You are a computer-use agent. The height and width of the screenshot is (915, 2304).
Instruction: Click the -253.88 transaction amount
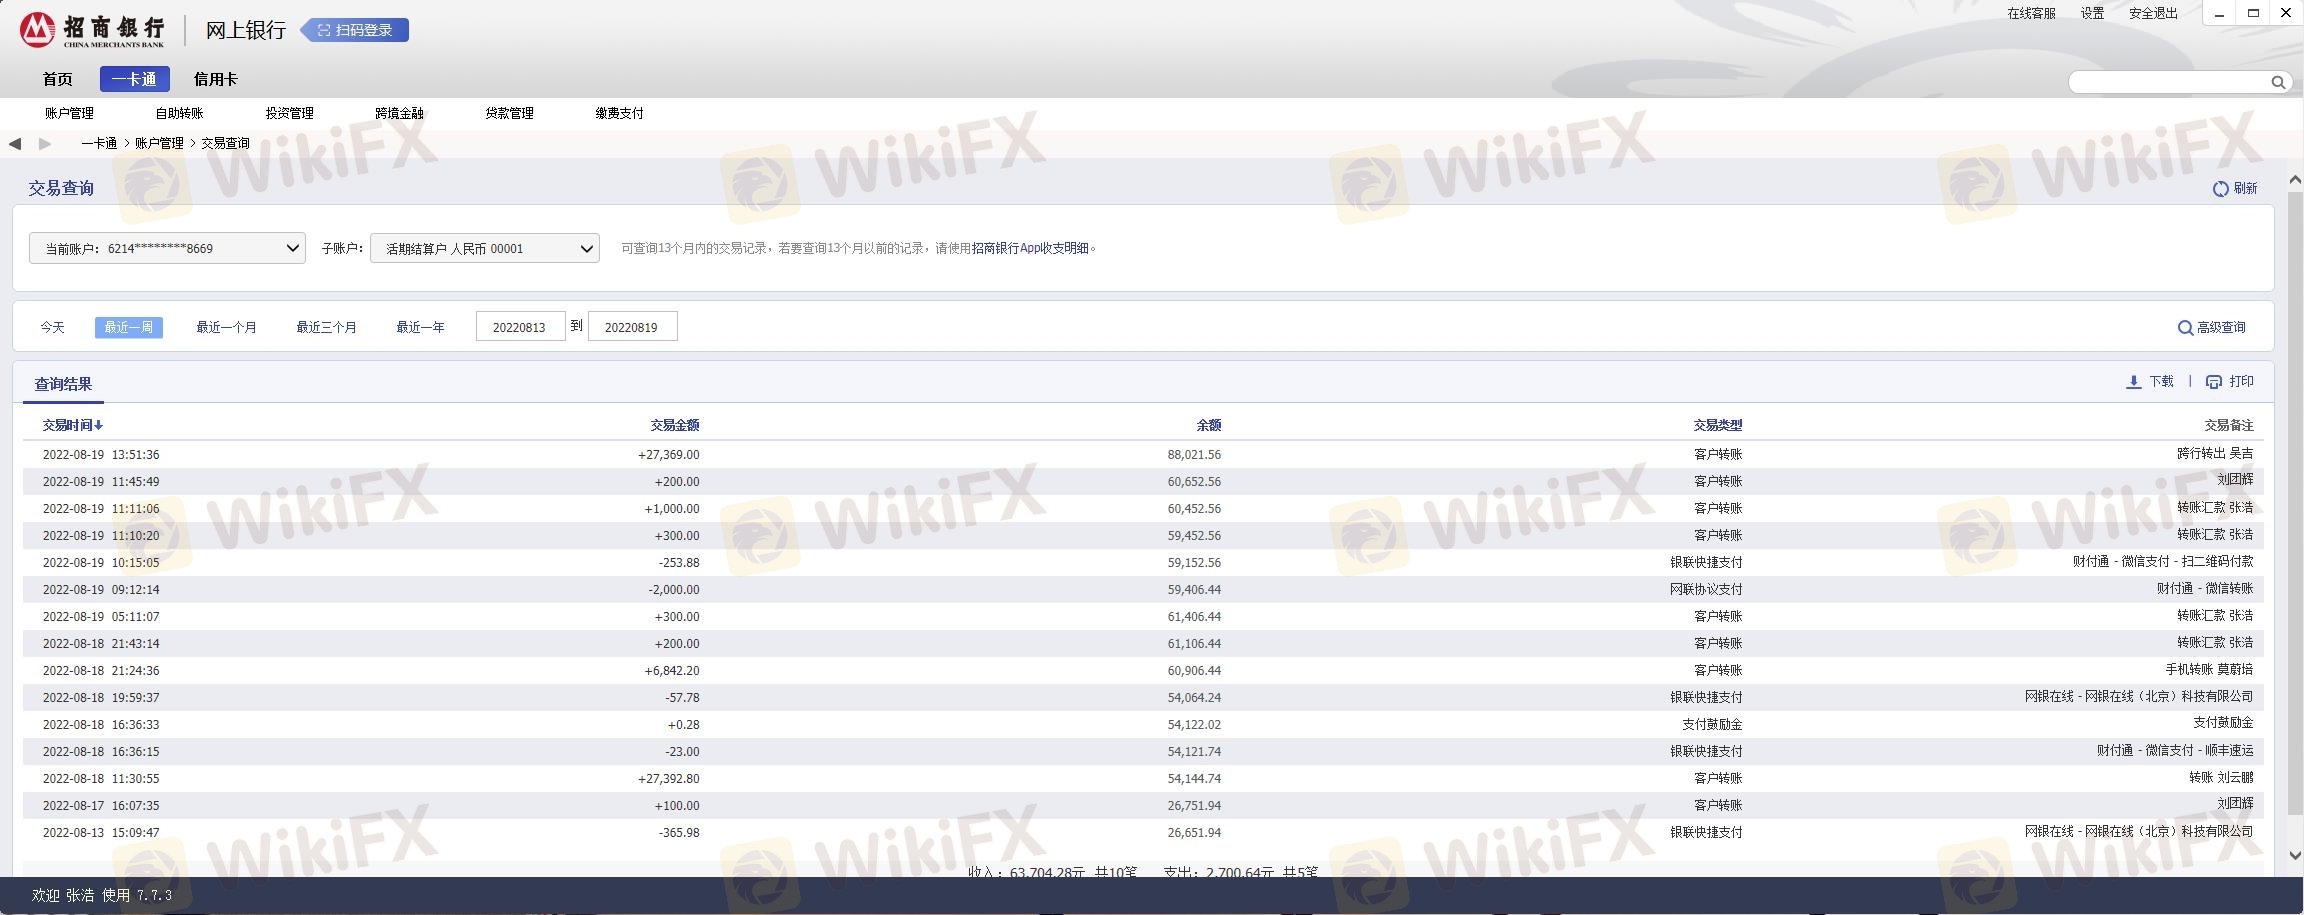pyautogui.click(x=679, y=563)
